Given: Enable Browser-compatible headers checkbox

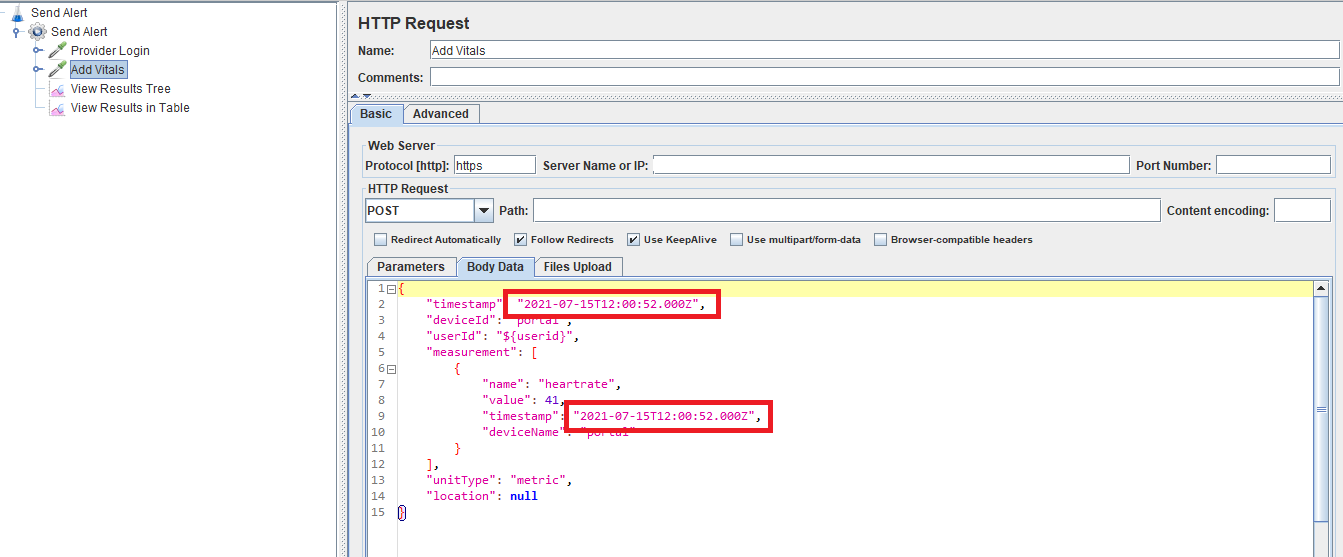Looking at the screenshot, I should (x=880, y=240).
